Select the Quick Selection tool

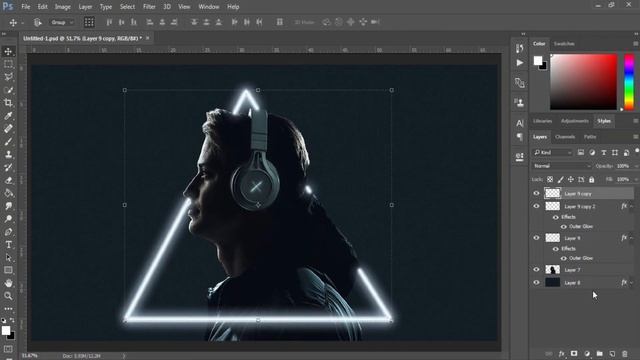8,90
